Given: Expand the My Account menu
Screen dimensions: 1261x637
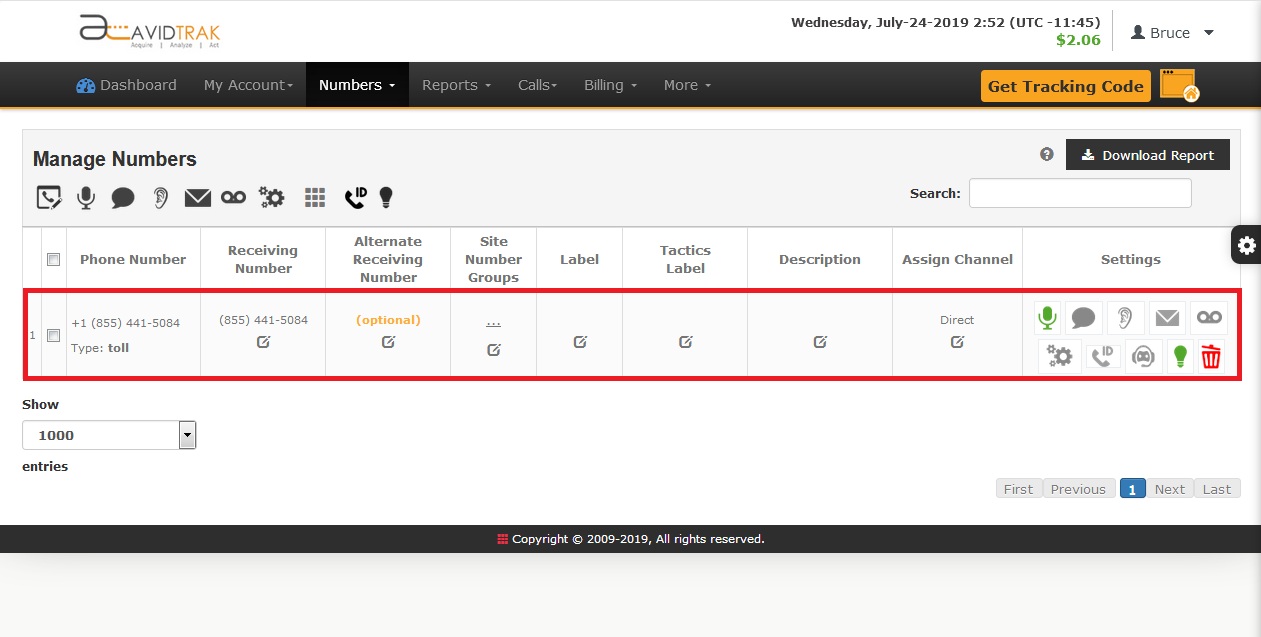Looking at the screenshot, I should click(x=248, y=85).
